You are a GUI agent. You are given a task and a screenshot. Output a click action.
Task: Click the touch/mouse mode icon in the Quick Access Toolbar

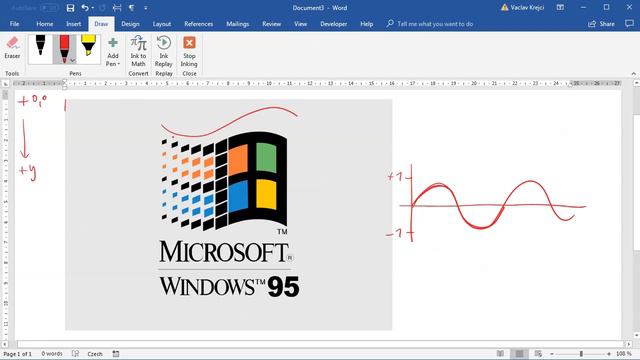click(x=117, y=8)
